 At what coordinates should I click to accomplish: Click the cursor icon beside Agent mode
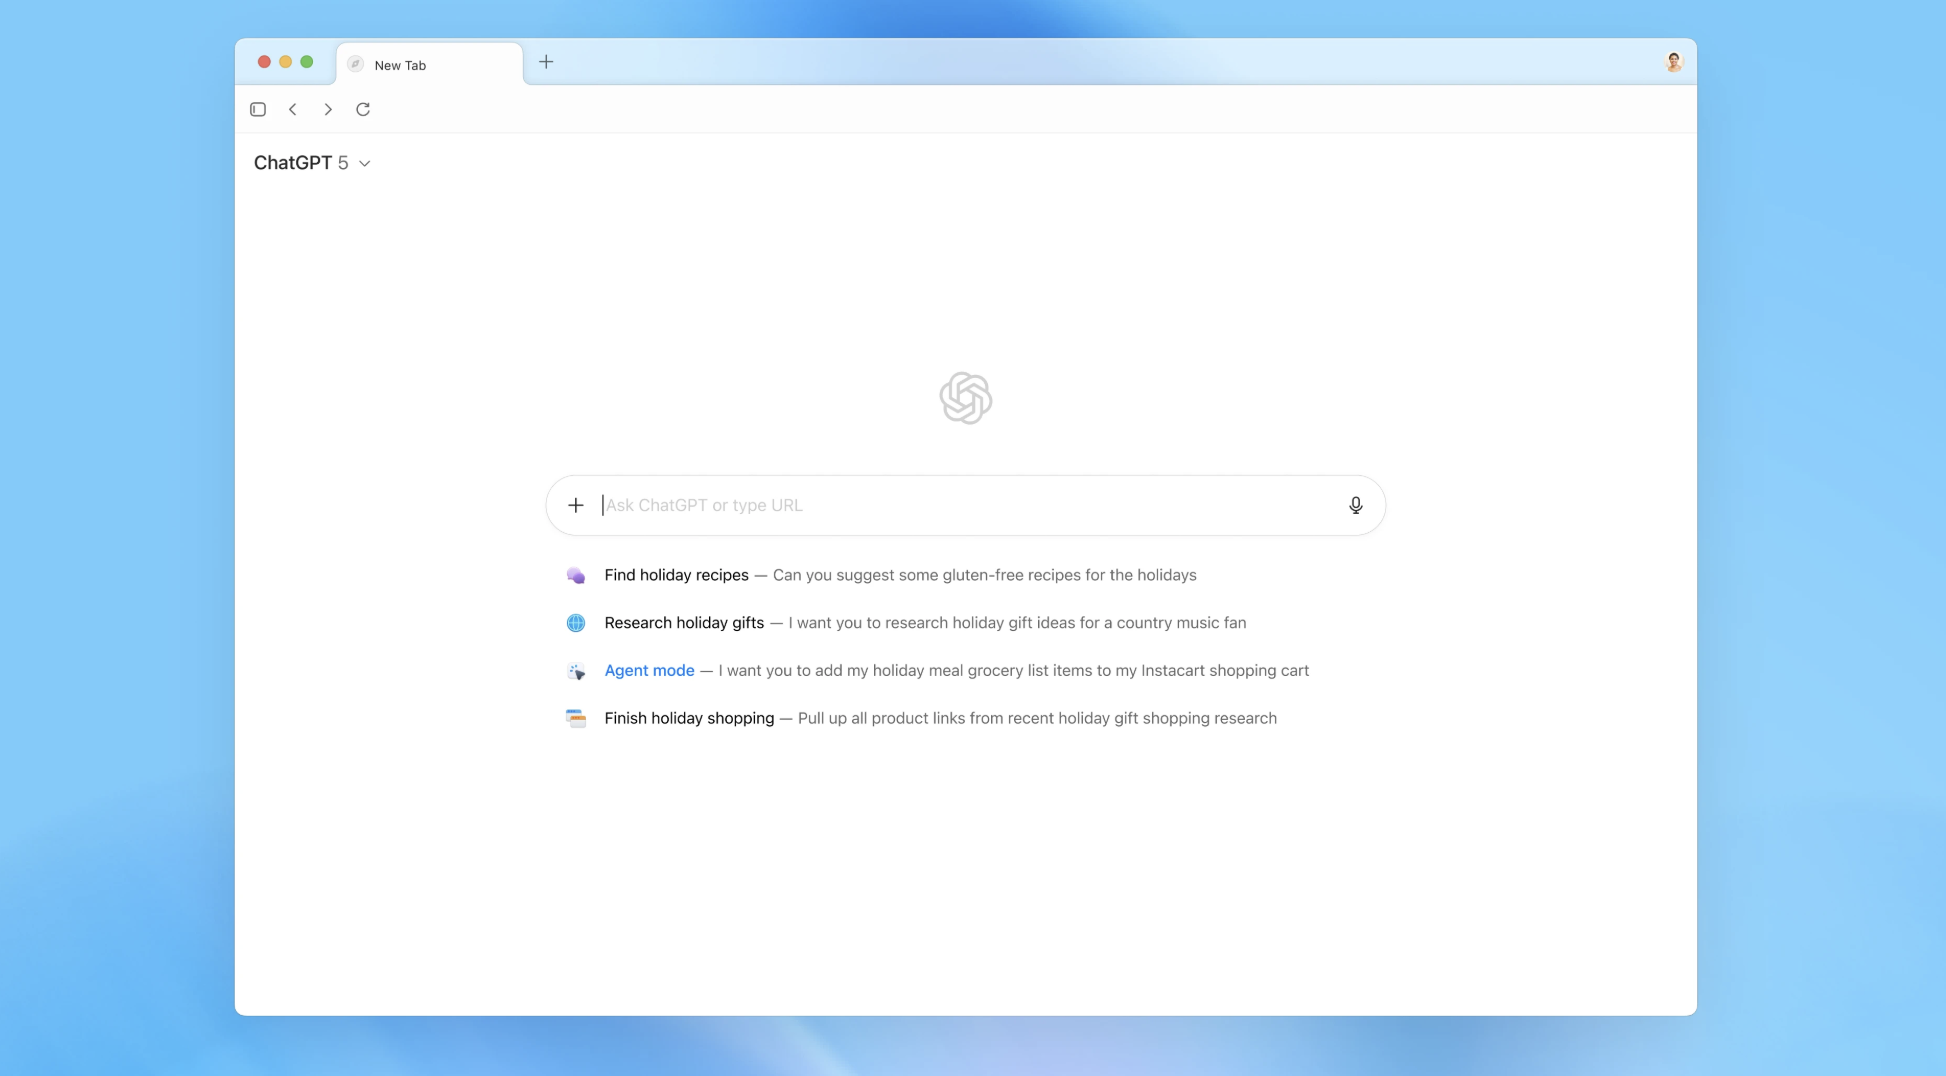pos(576,671)
